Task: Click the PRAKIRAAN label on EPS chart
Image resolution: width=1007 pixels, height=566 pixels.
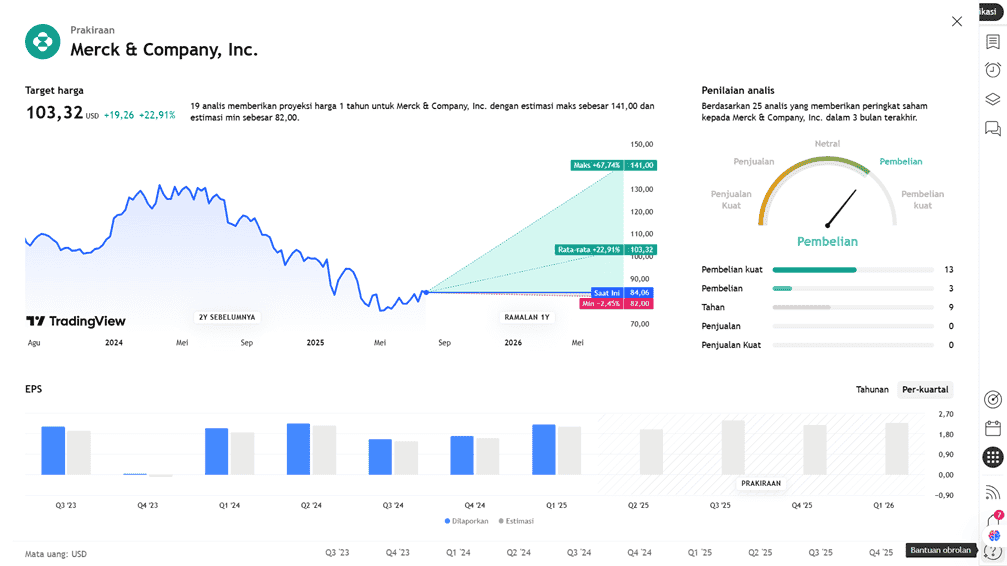Action: [x=761, y=483]
